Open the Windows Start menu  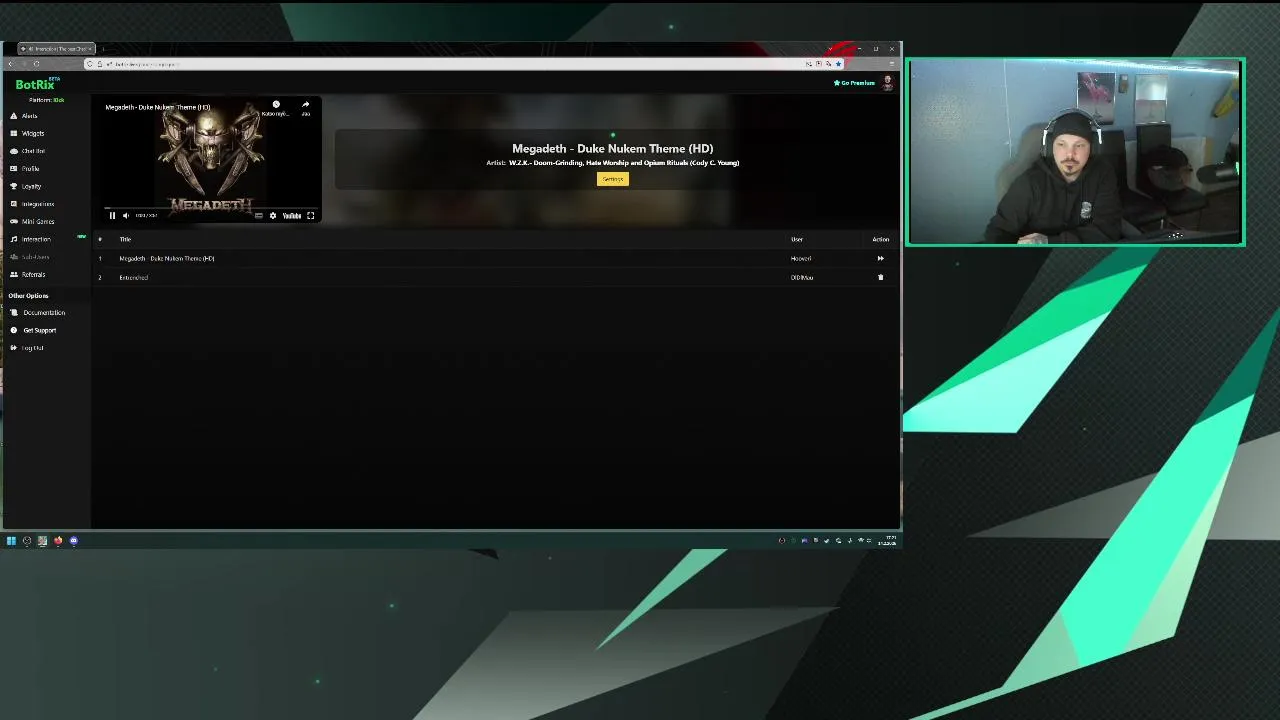click(x=11, y=541)
